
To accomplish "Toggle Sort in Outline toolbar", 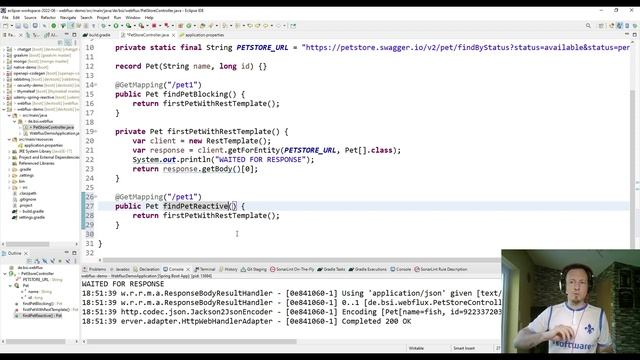I will click(x=37, y=261).
